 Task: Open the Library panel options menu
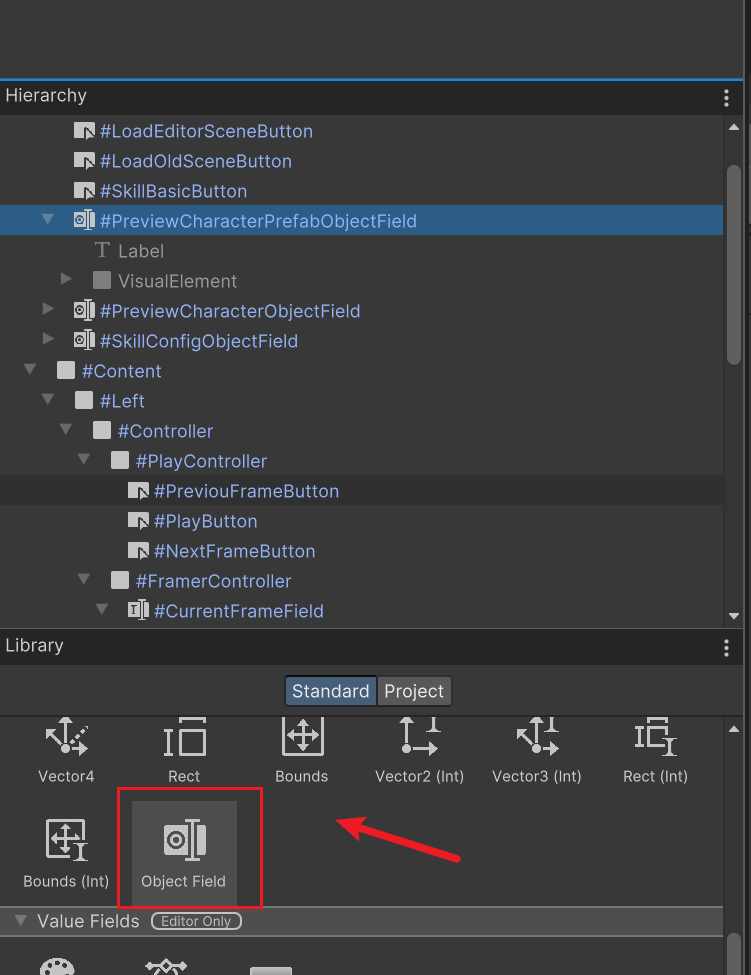tap(726, 648)
